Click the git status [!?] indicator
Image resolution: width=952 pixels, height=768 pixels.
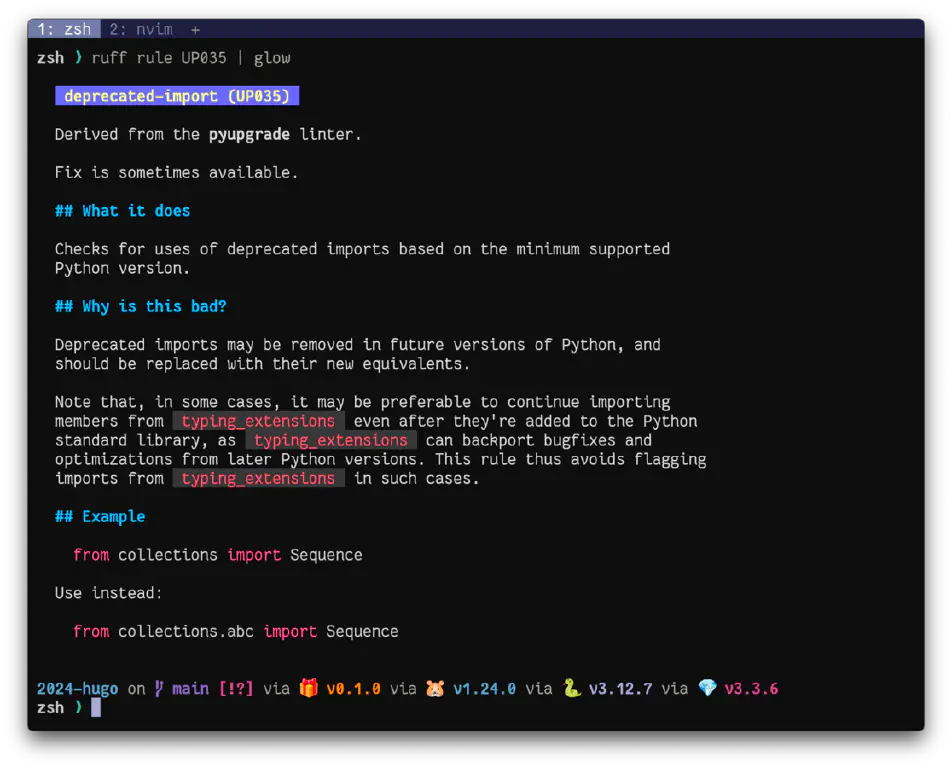pos(236,688)
